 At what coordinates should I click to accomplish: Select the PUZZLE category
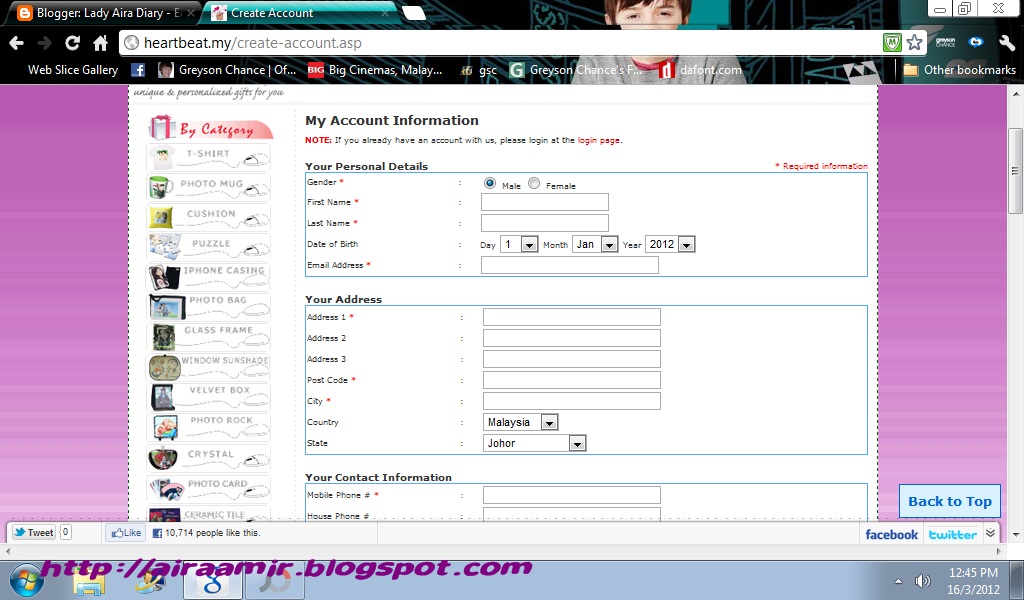[x=208, y=247]
